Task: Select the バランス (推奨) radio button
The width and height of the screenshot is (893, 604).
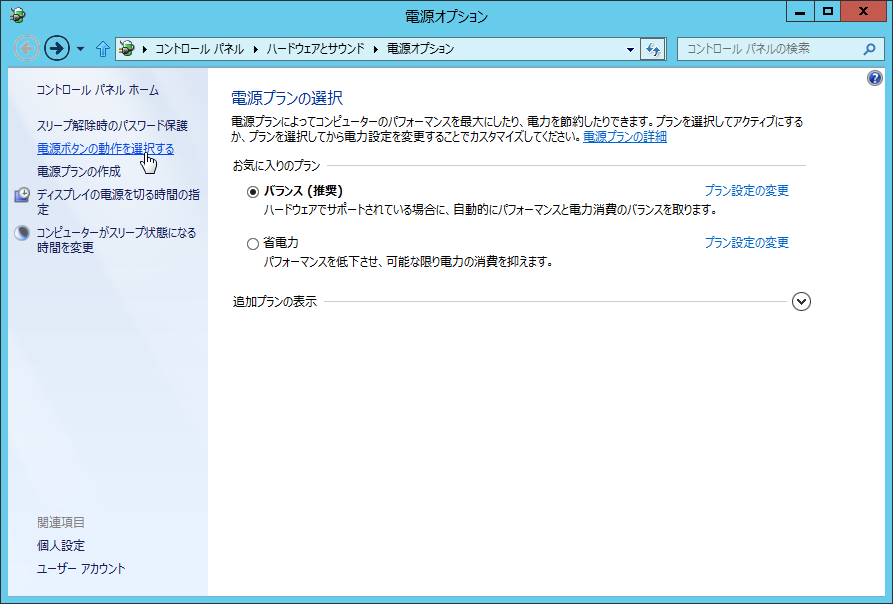Action: (253, 192)
